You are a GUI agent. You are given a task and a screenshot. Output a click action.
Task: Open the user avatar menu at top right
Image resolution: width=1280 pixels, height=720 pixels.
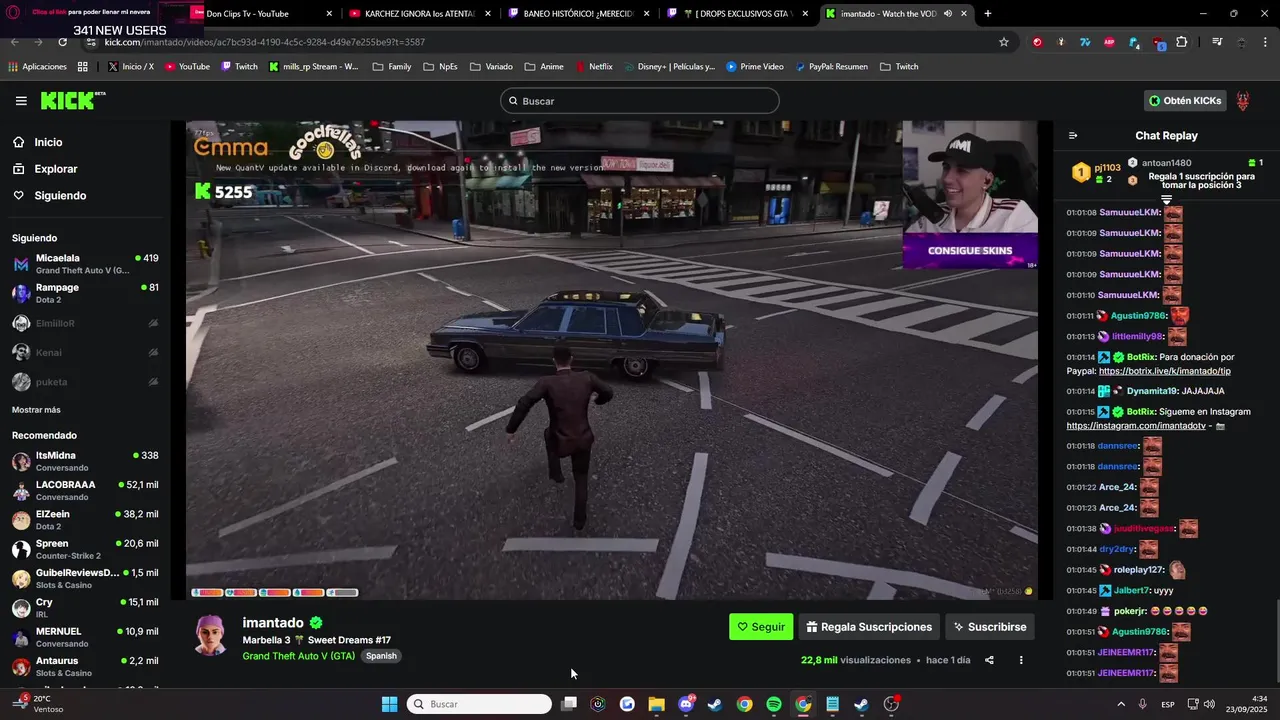click(x=1243, y=101)
